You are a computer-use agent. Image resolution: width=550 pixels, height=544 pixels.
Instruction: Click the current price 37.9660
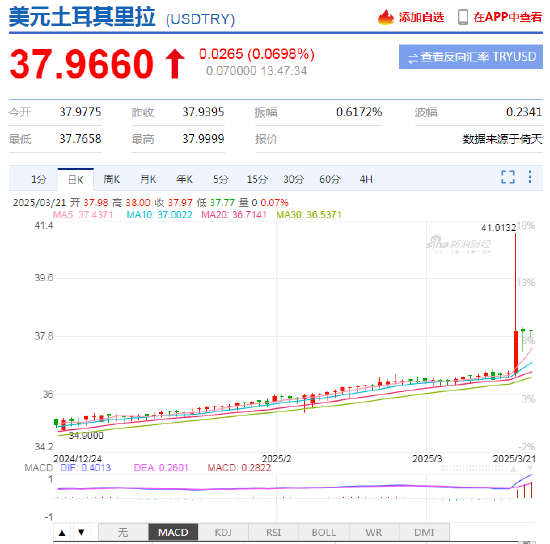pyautogui.click(x=81, y=64)
